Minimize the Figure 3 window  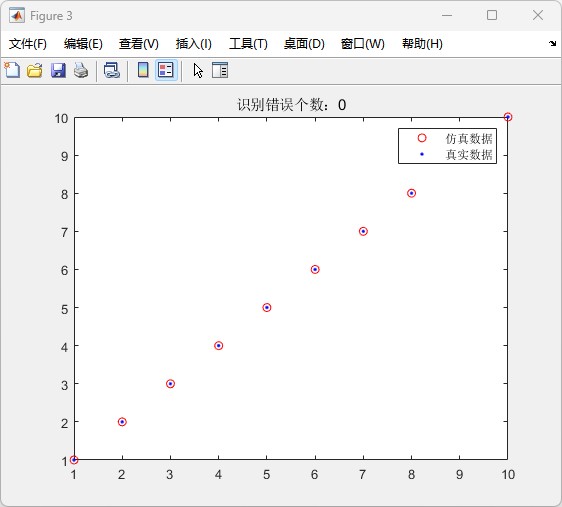point(447,15)
